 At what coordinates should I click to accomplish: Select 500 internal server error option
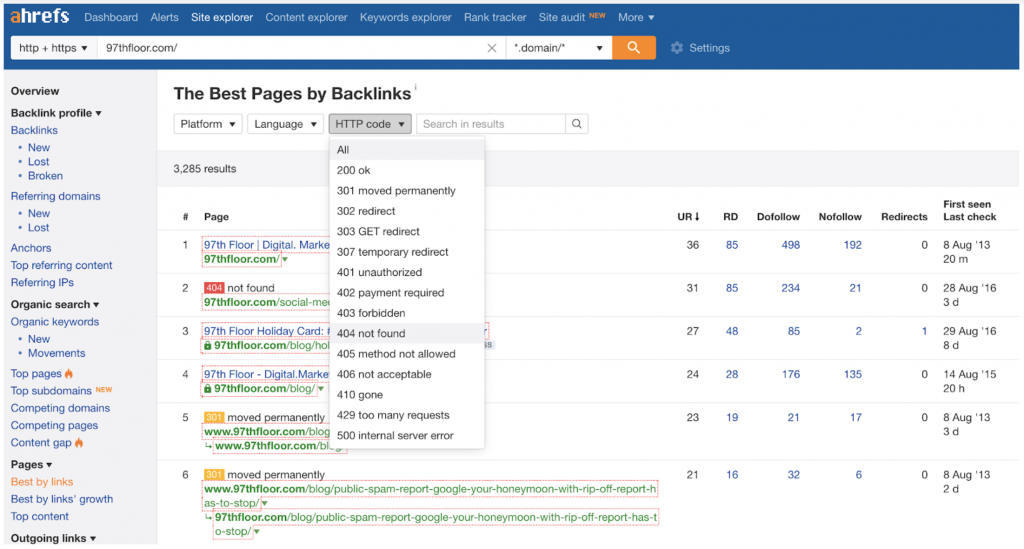tap(407, 435)
